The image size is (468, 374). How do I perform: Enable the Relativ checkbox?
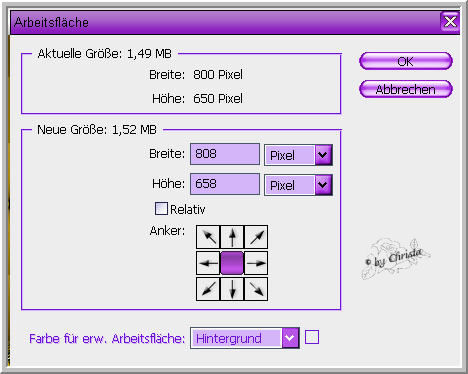[x=161, y=209]
